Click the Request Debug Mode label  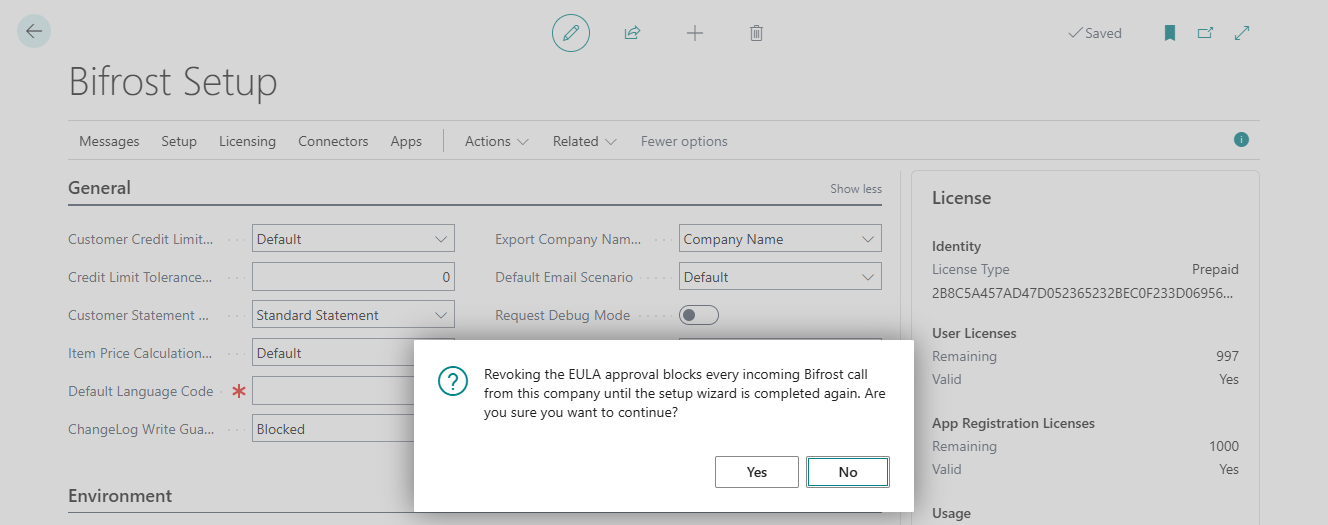tap(563, 315)
